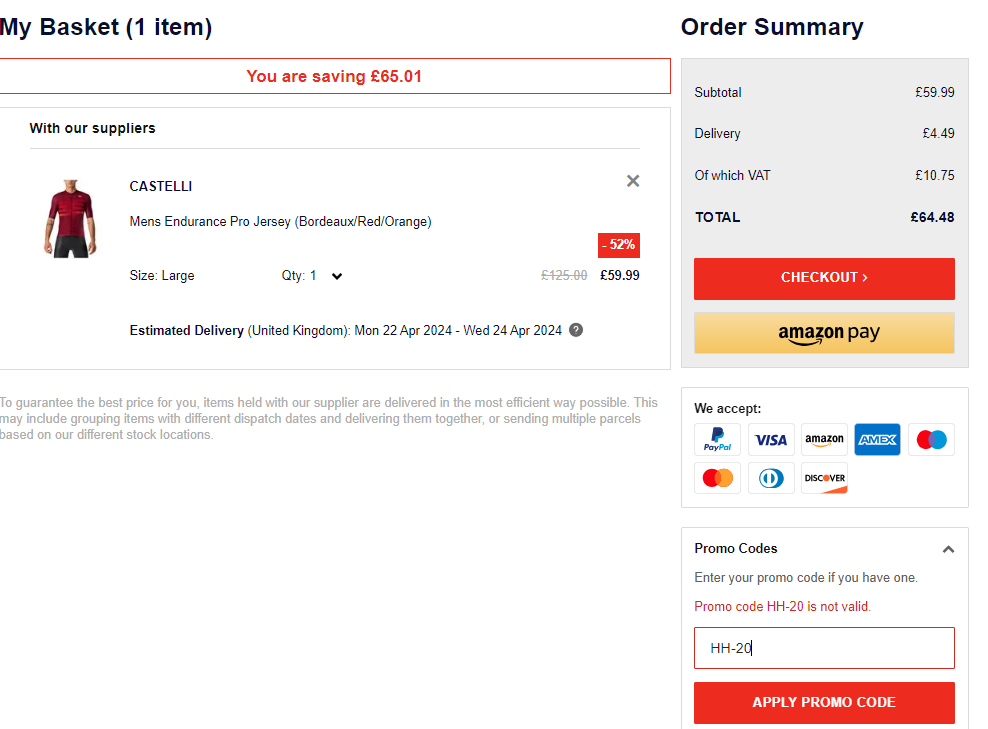Screen dimensions: 988x729
Task: Collapse the Promo Codes section
Action: coord(948,549)
